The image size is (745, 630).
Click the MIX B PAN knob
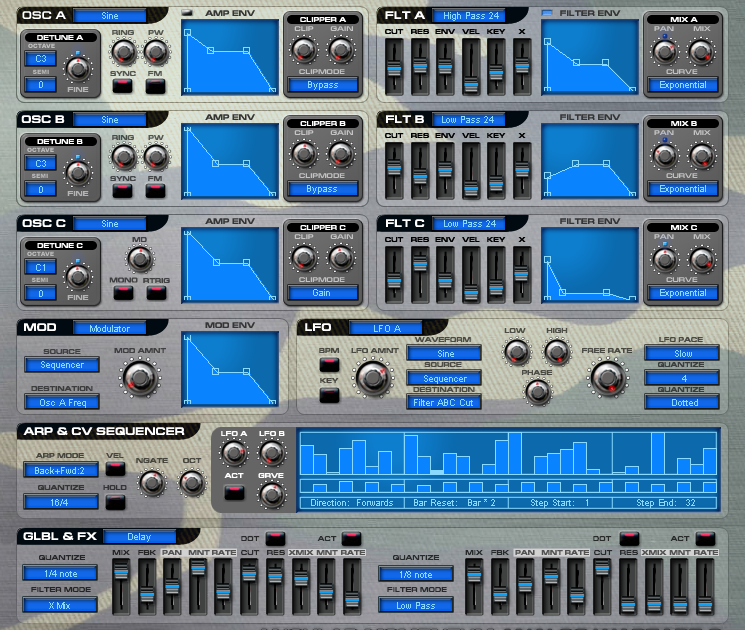[665, 155]
